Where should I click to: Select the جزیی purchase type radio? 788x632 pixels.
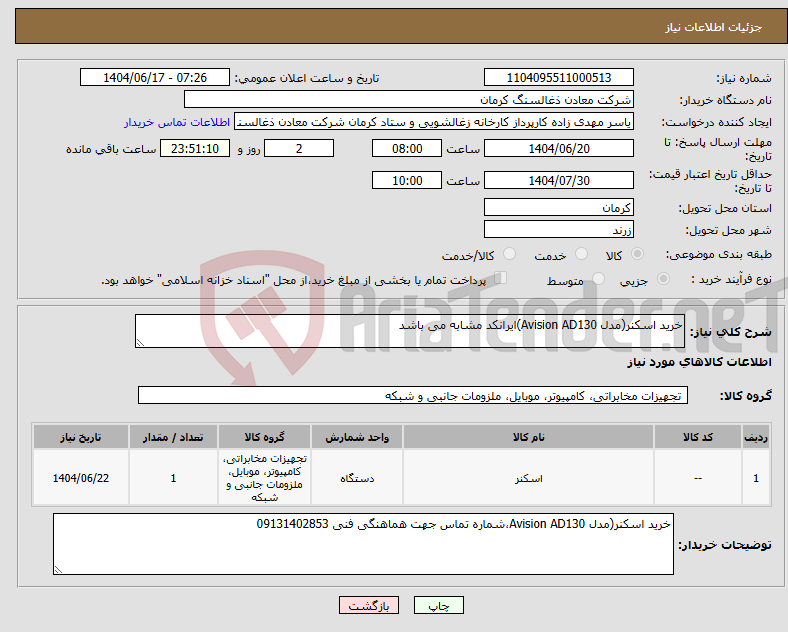click(x=663, y=278)
